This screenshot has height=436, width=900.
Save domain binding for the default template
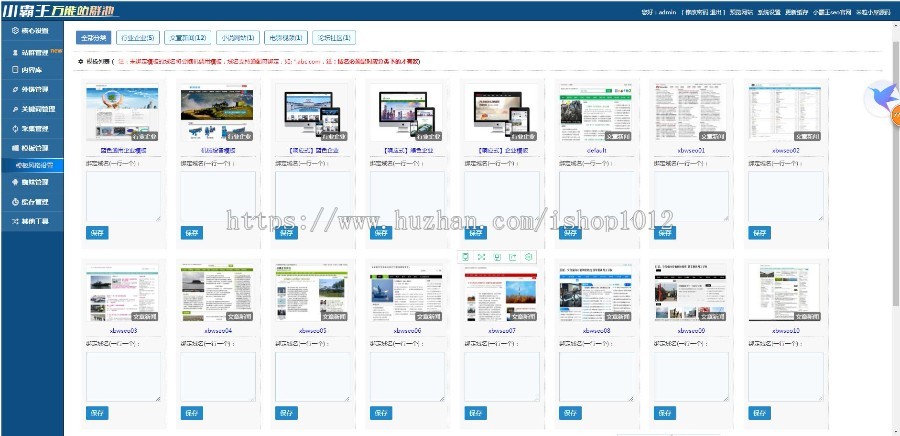coord(570,233)
